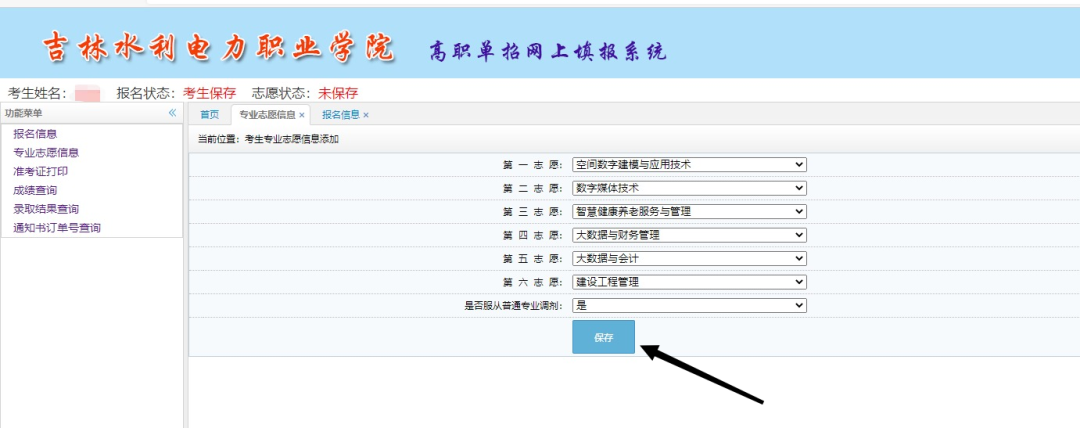
Task: Open the 第二志愿 dropdown
Action: coord(689,188)
